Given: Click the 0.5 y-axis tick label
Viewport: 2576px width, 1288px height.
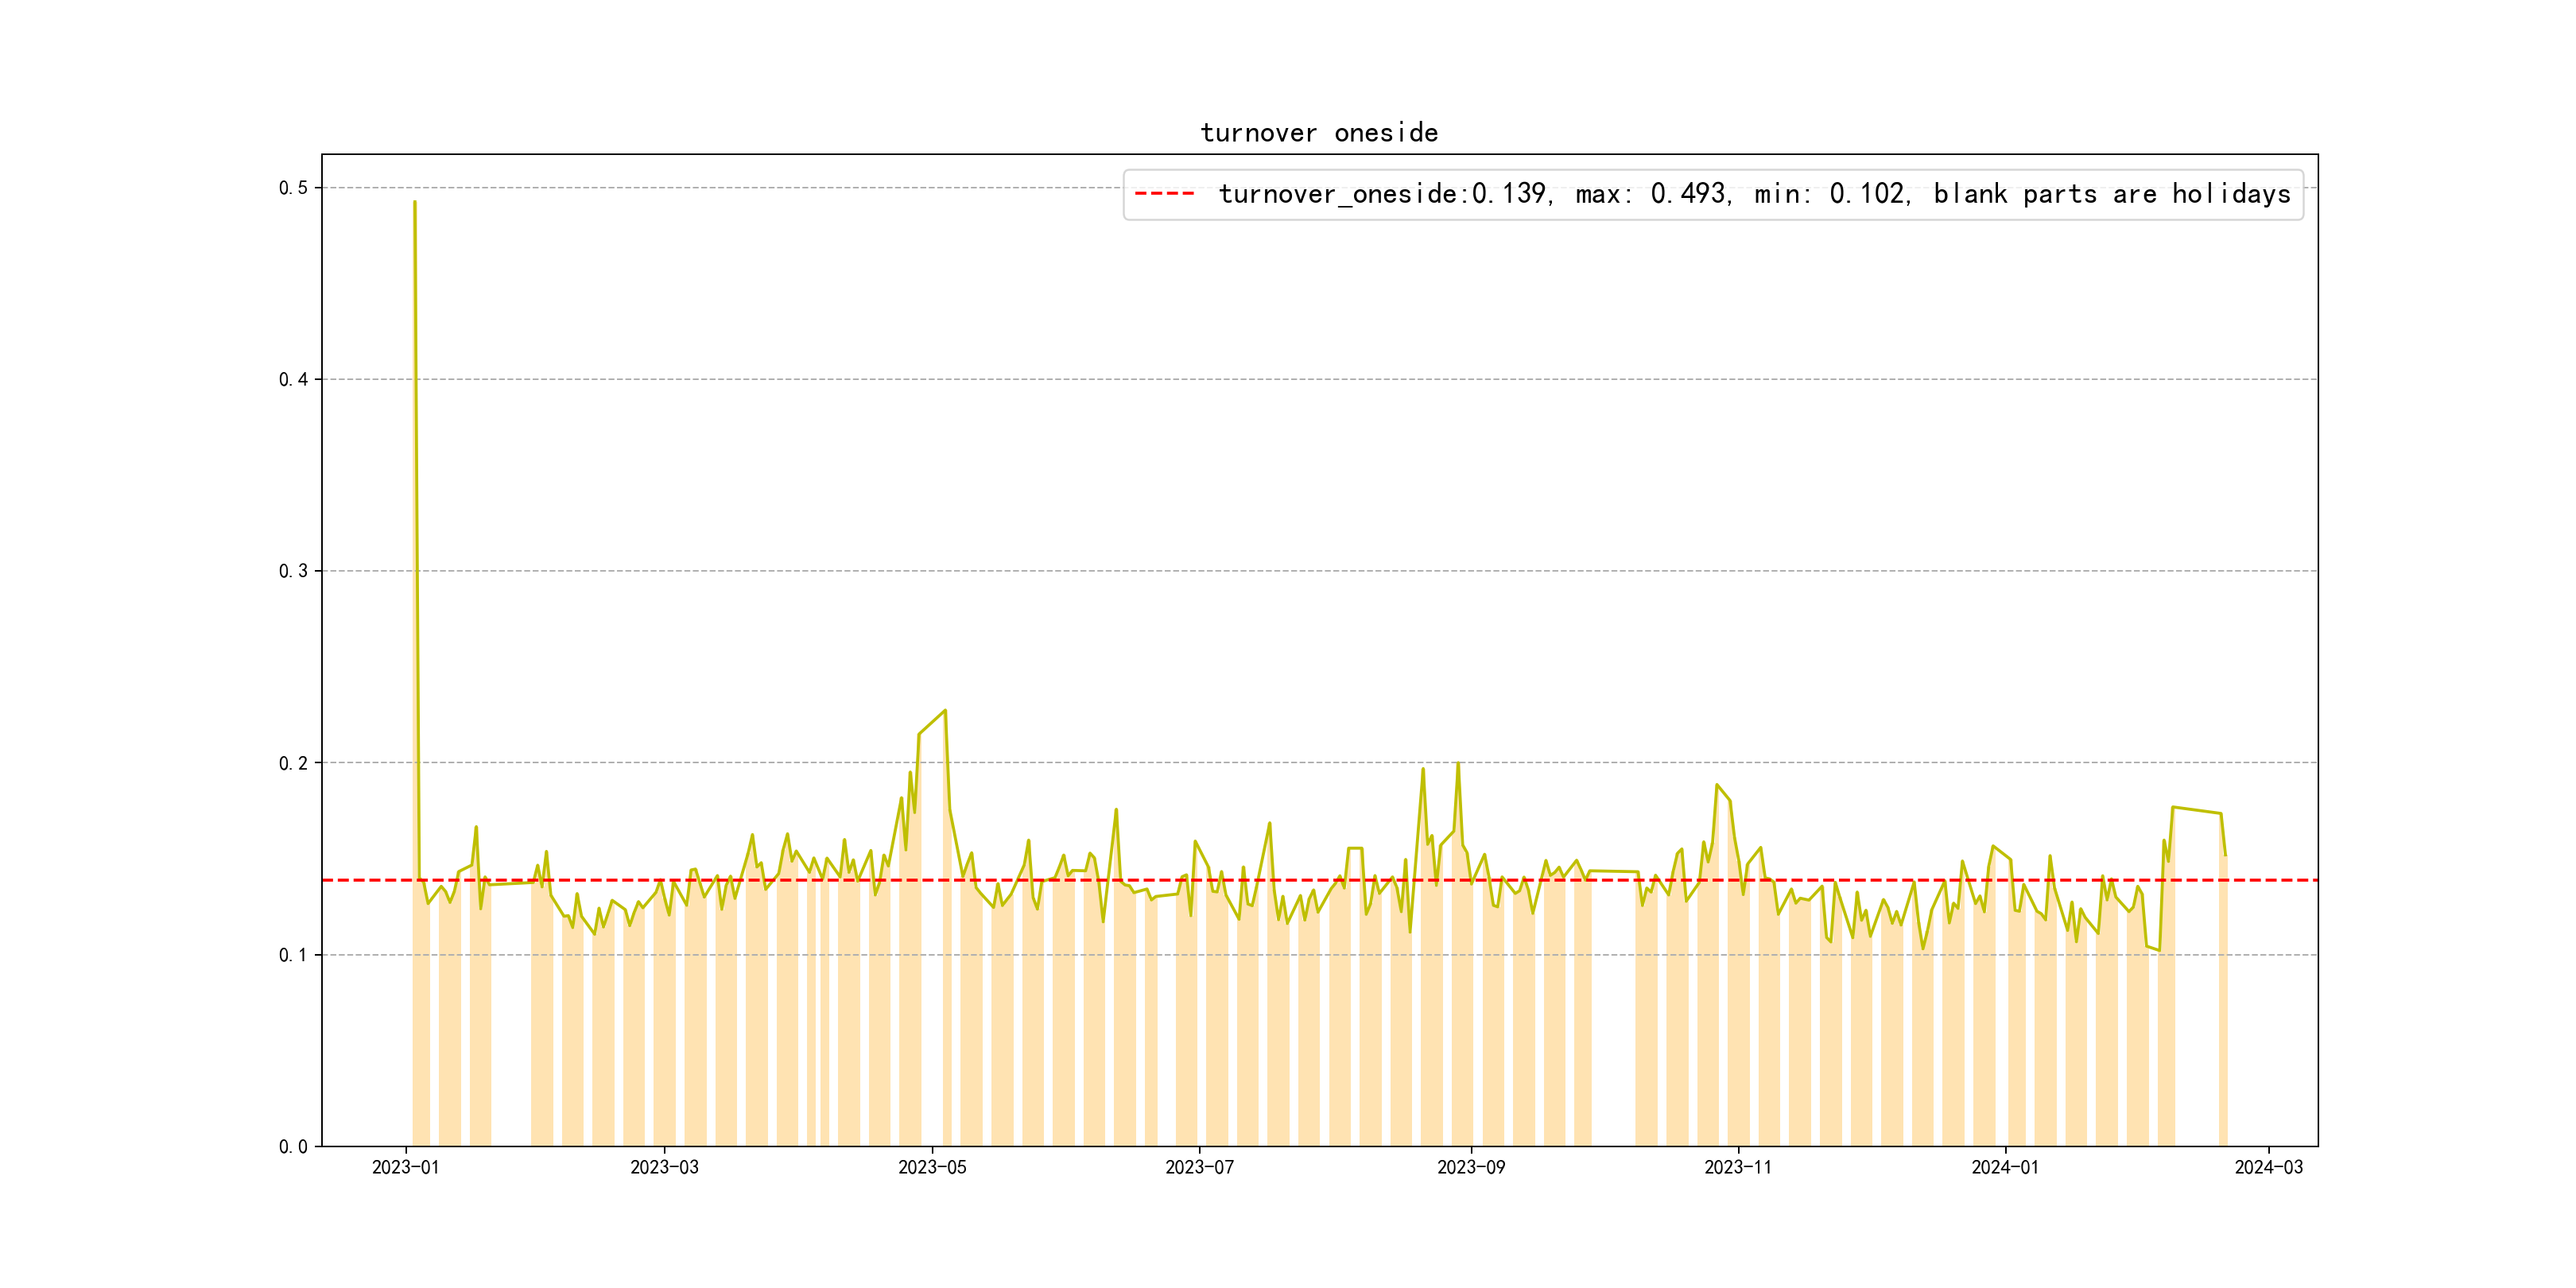Looking at the screenshot, I should [x=293, y=188].
